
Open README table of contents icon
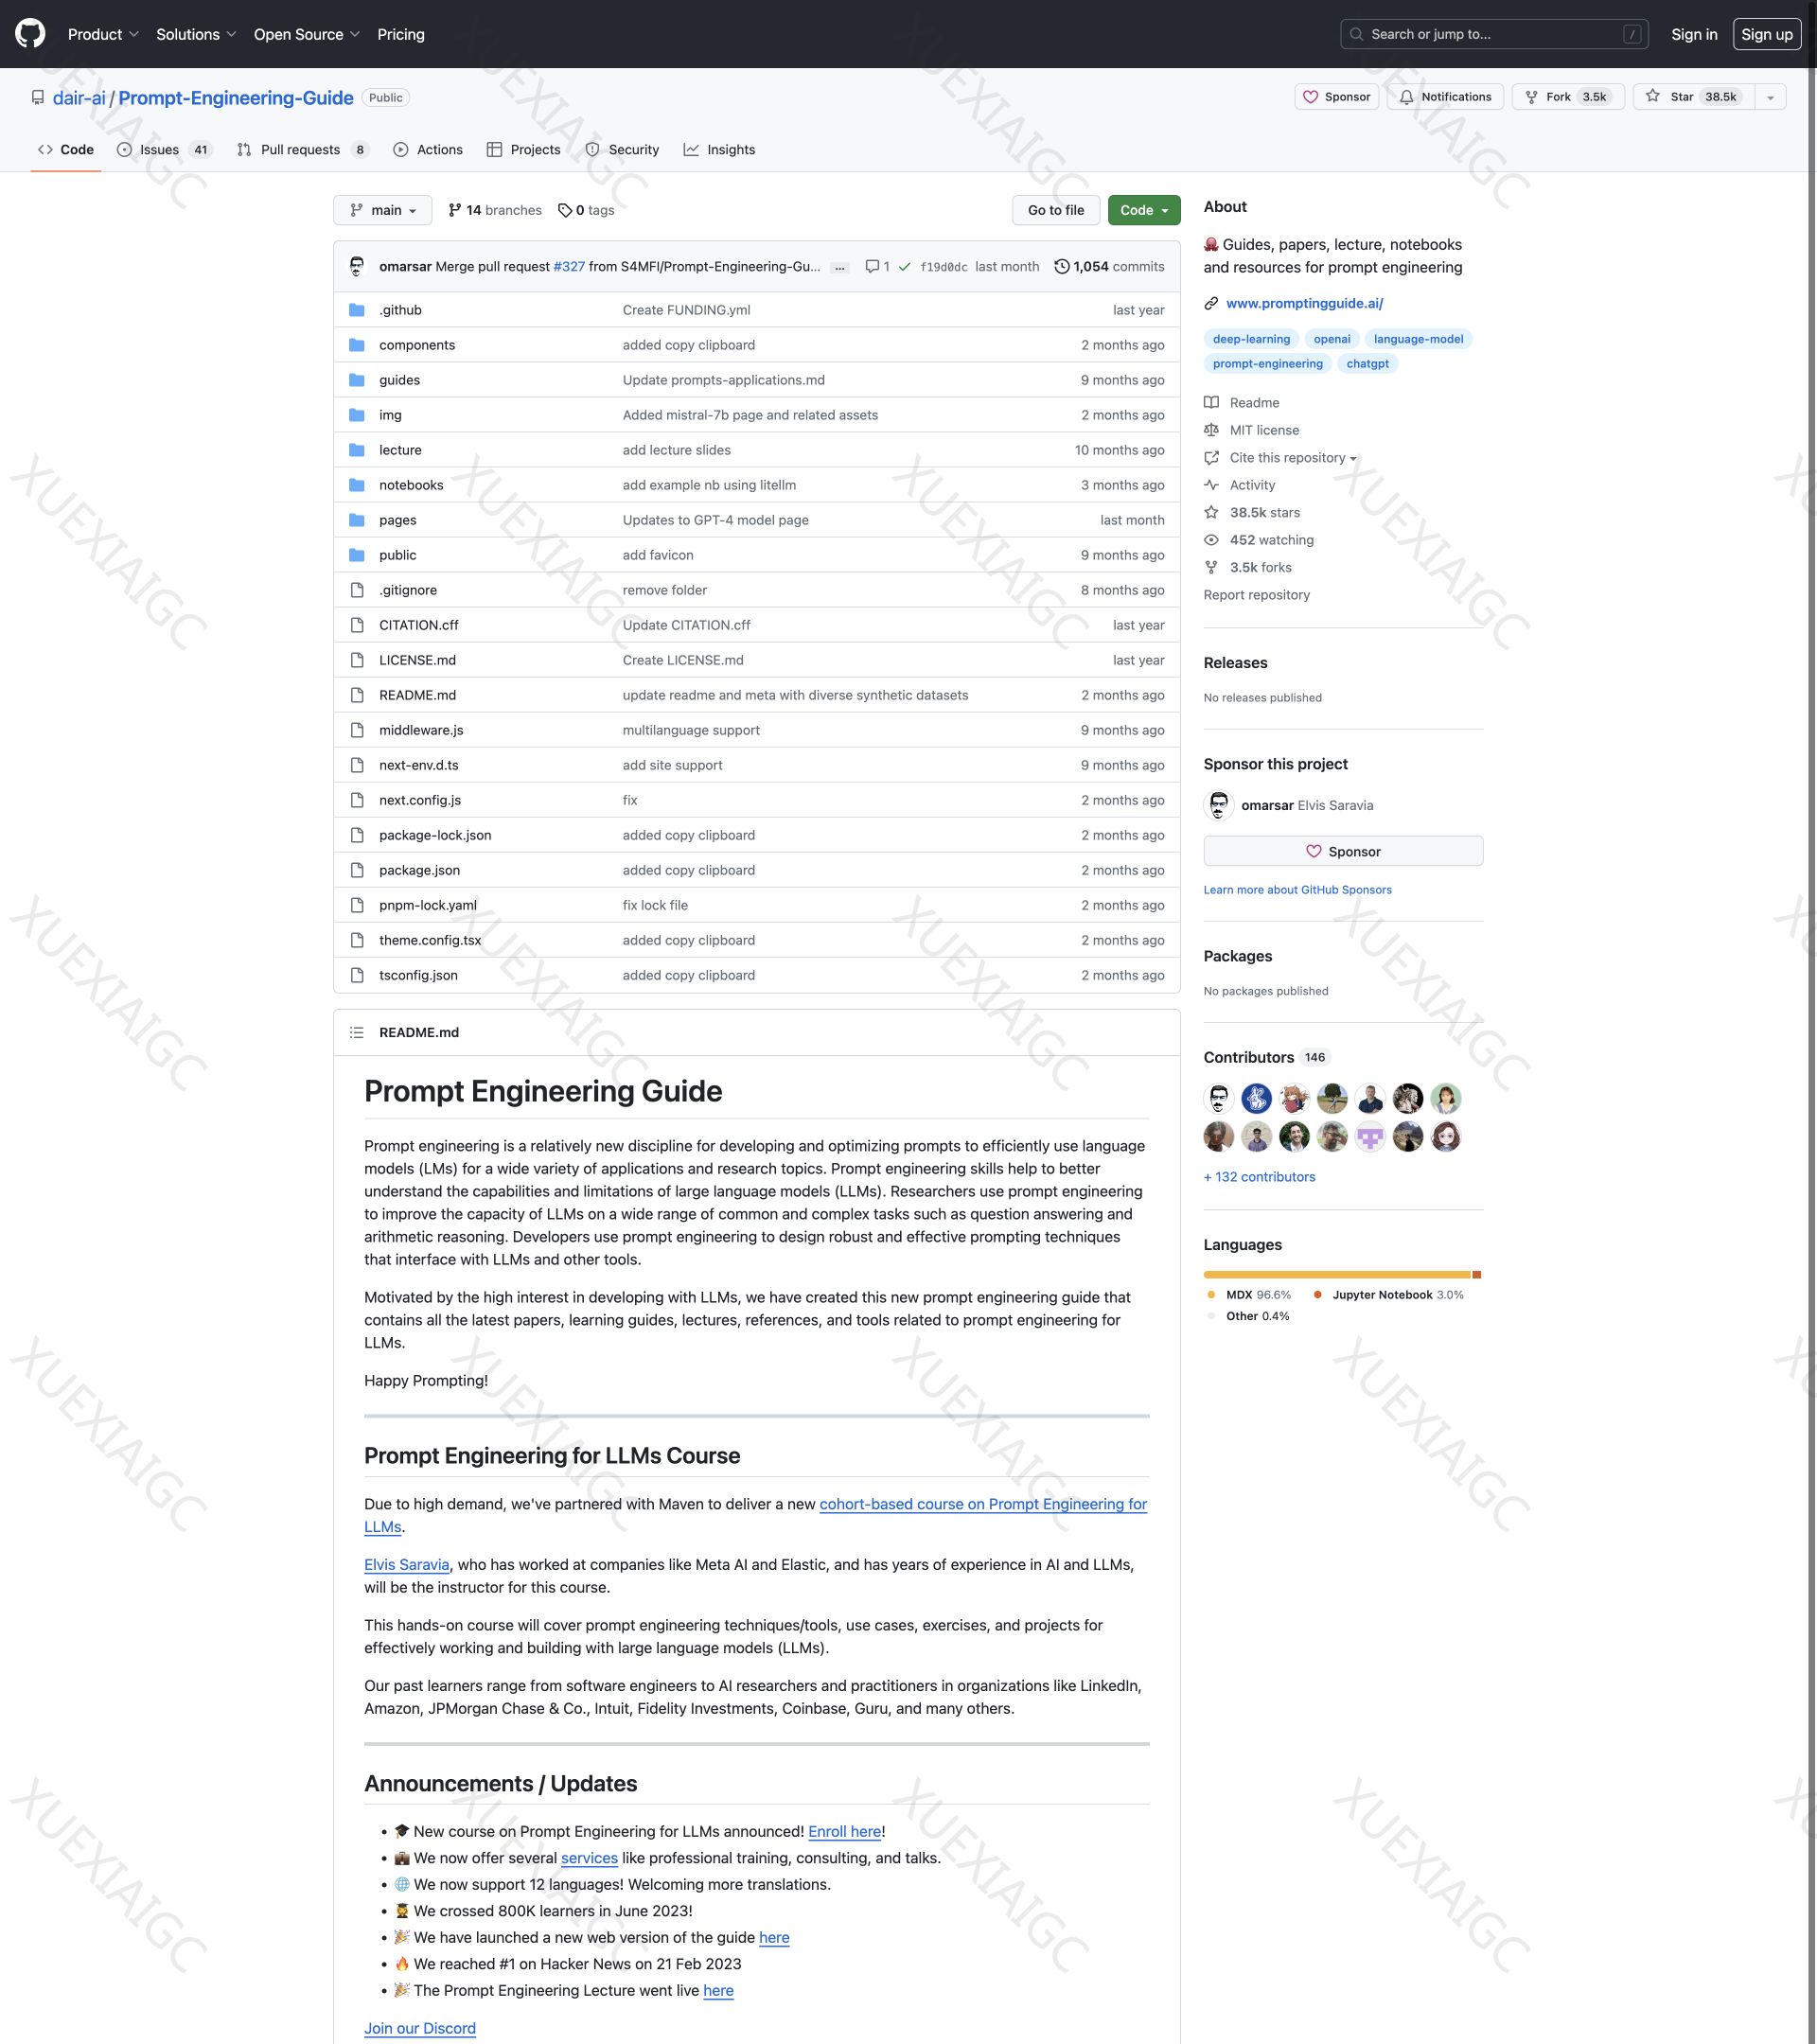point(357,1032)
